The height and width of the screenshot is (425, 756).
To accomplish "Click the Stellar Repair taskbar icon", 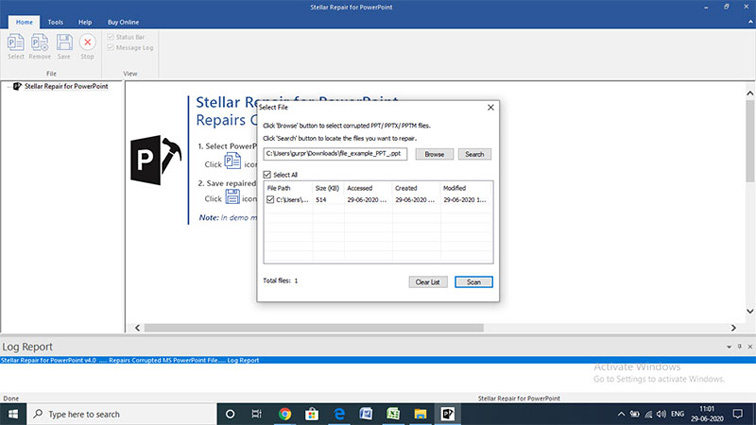I will click(x=447, y=414).
